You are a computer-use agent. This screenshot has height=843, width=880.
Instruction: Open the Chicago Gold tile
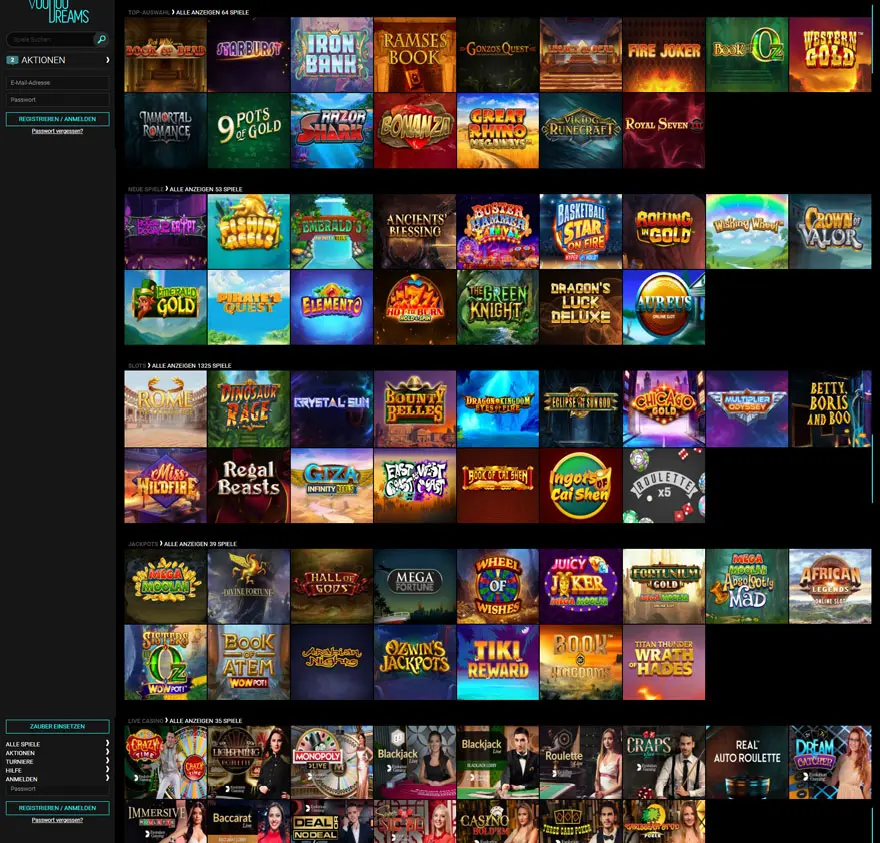[664, 409]
